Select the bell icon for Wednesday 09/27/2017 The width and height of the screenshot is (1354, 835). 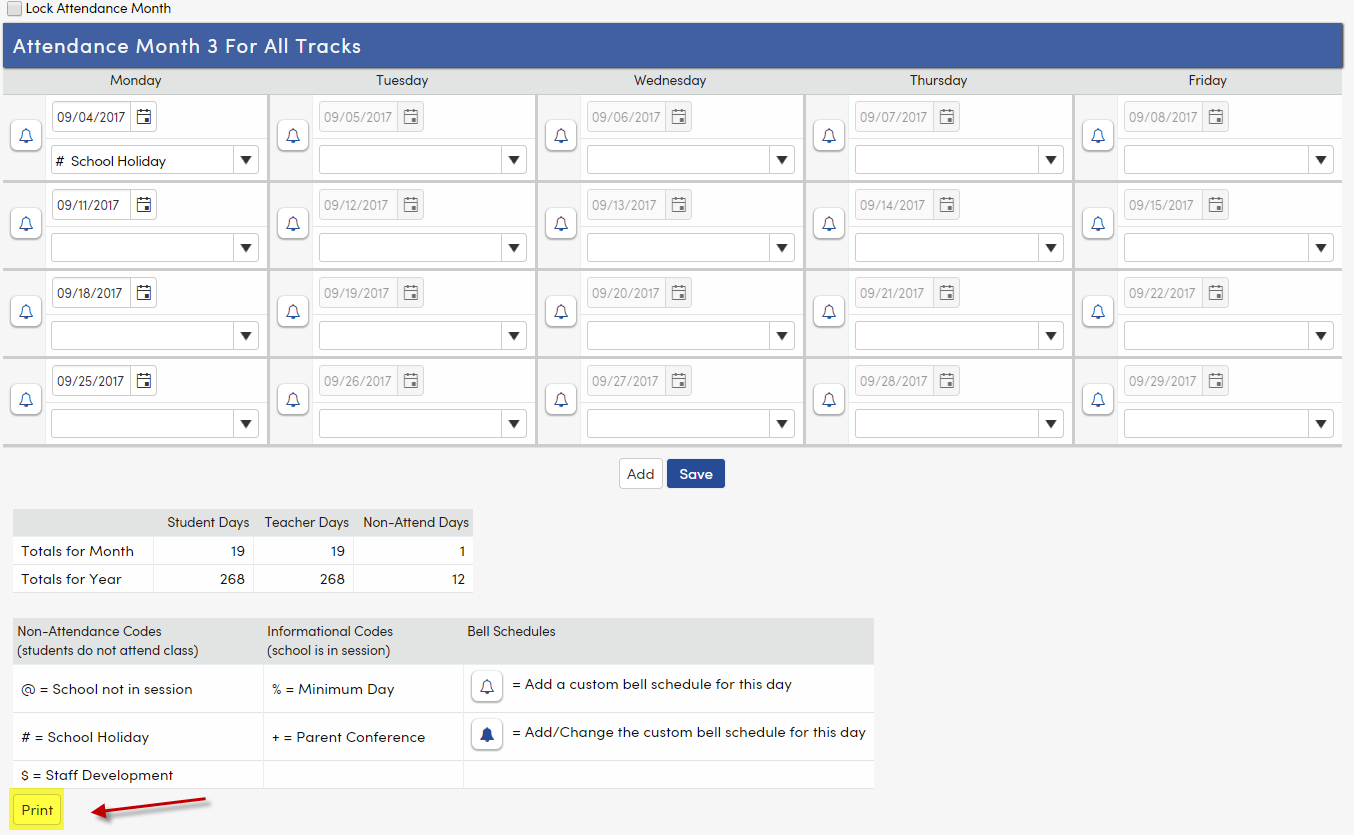[x=561, y=399]
